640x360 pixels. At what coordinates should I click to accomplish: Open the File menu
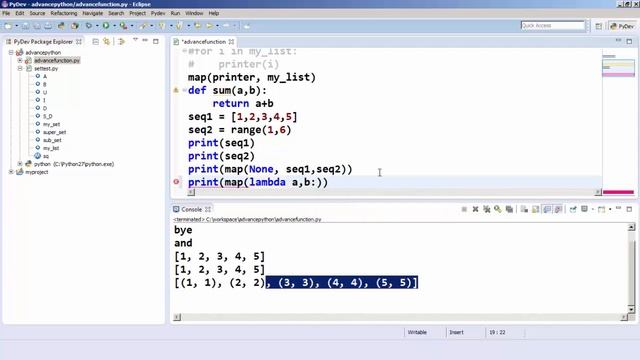pyautogui.click(x=6, y=13)
